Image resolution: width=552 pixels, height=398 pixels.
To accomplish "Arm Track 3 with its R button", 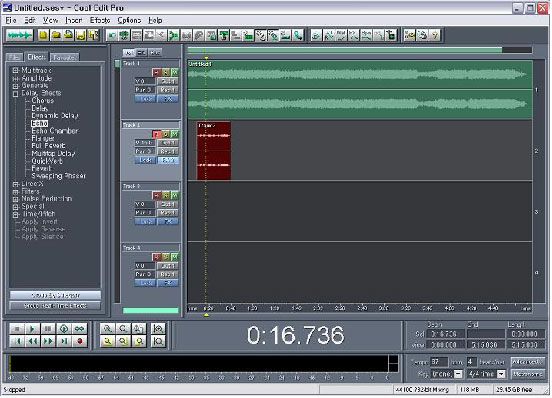I will (x=157, y=195).
